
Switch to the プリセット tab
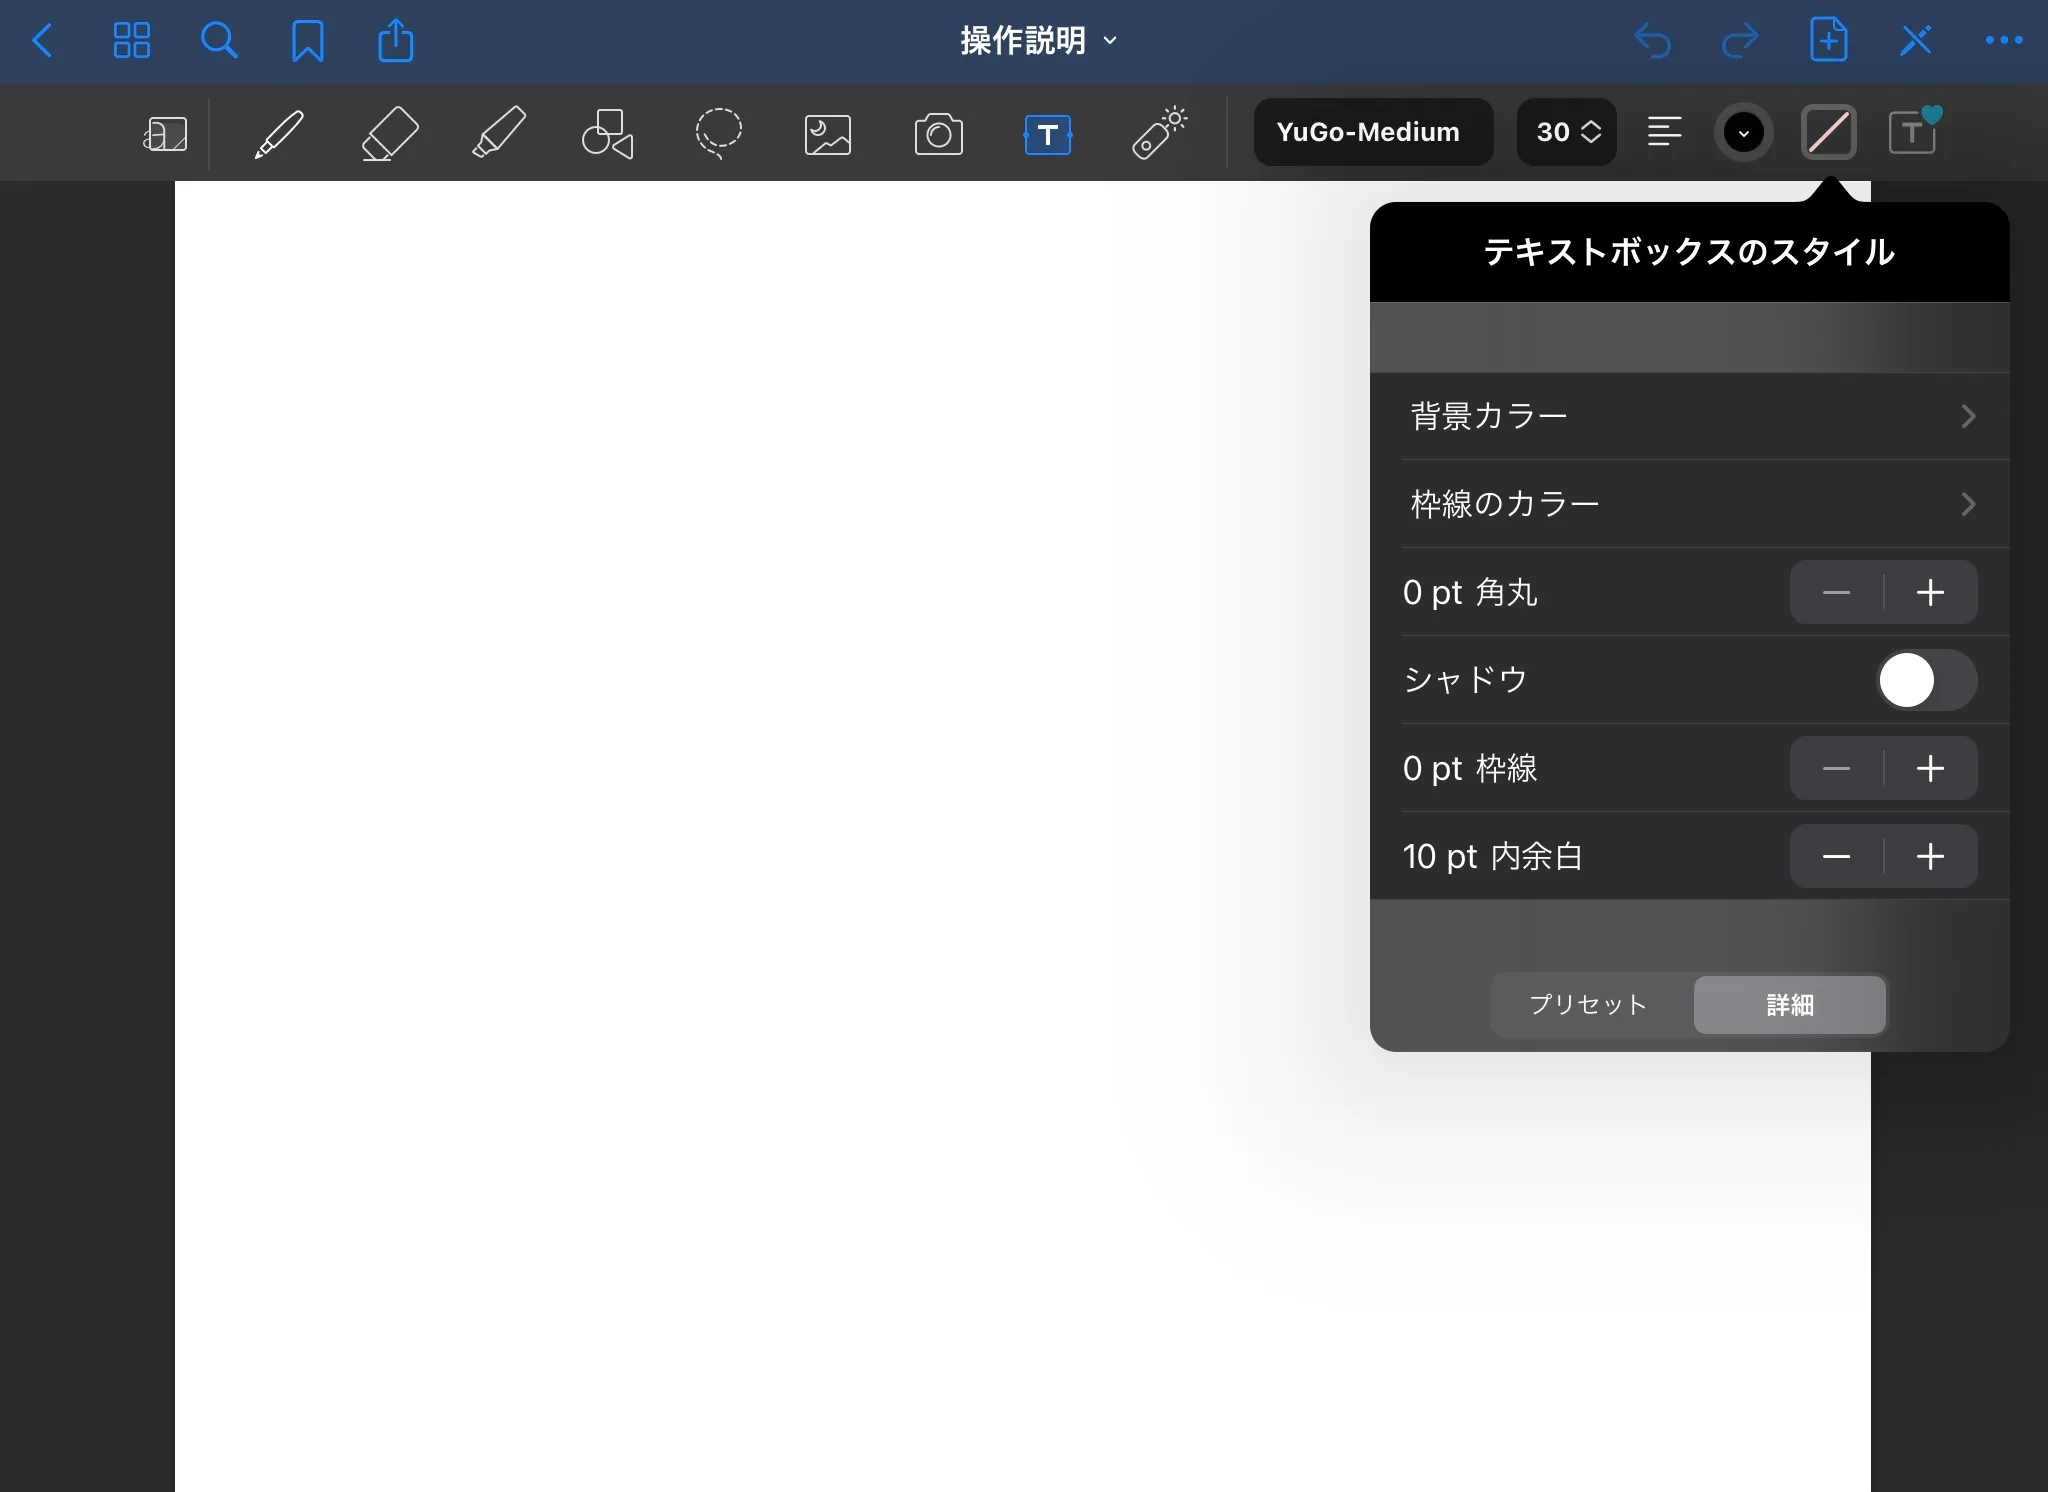pos(1589,1004)
